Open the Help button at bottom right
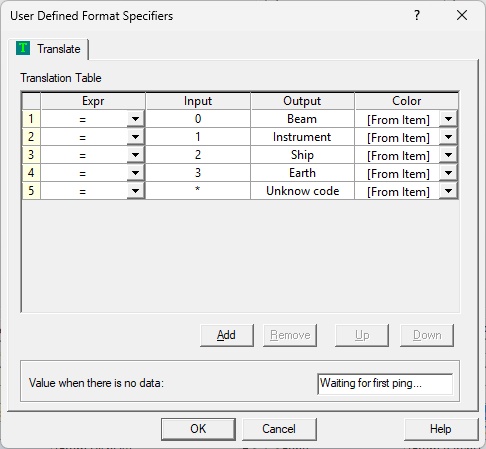 pyautogui.click(x=441, y=429)
